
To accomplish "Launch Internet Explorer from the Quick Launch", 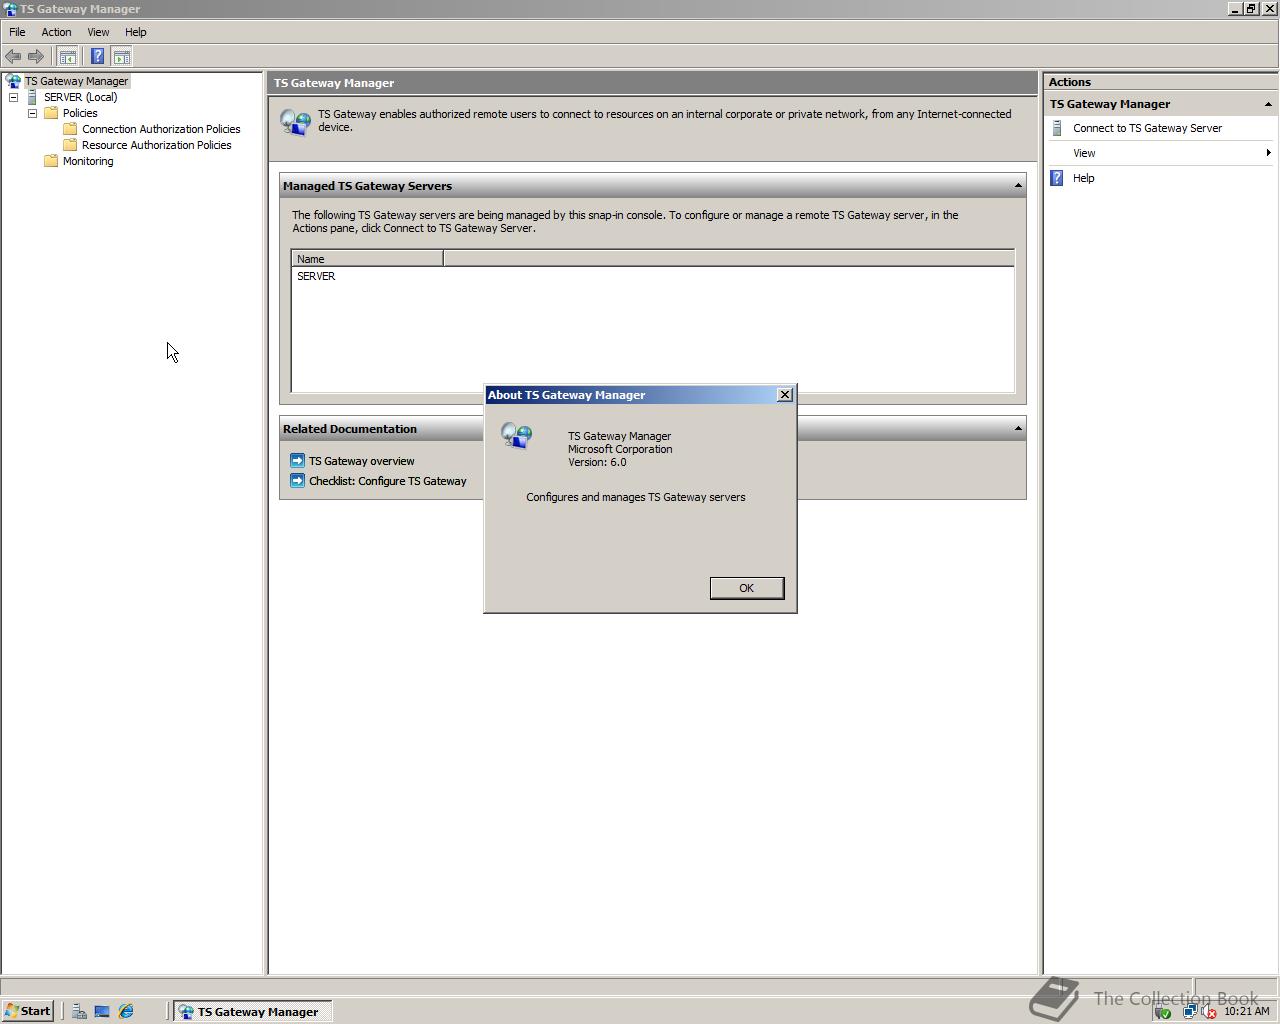I will pos(126,1011).
